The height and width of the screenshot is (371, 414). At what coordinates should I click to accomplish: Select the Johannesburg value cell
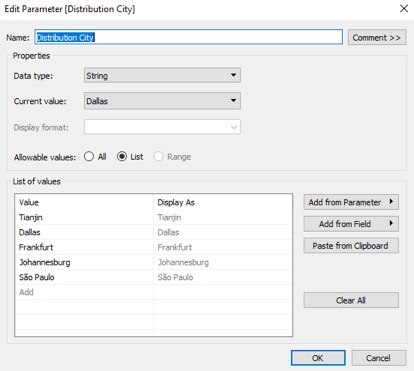[84, 262]
